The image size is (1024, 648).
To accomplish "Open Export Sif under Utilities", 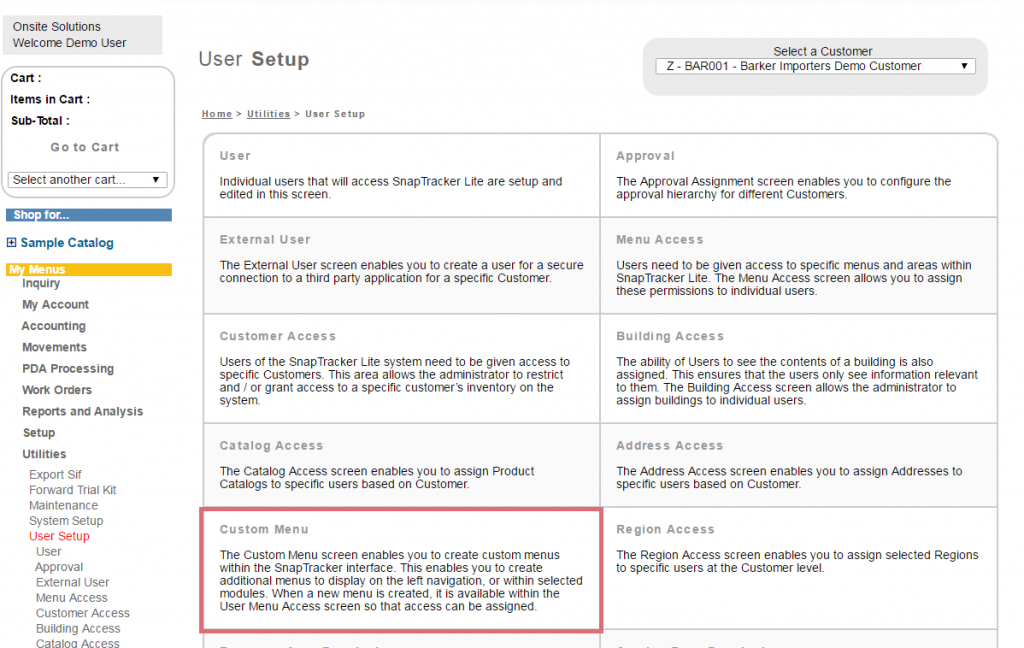I will (x=55, y=475).
